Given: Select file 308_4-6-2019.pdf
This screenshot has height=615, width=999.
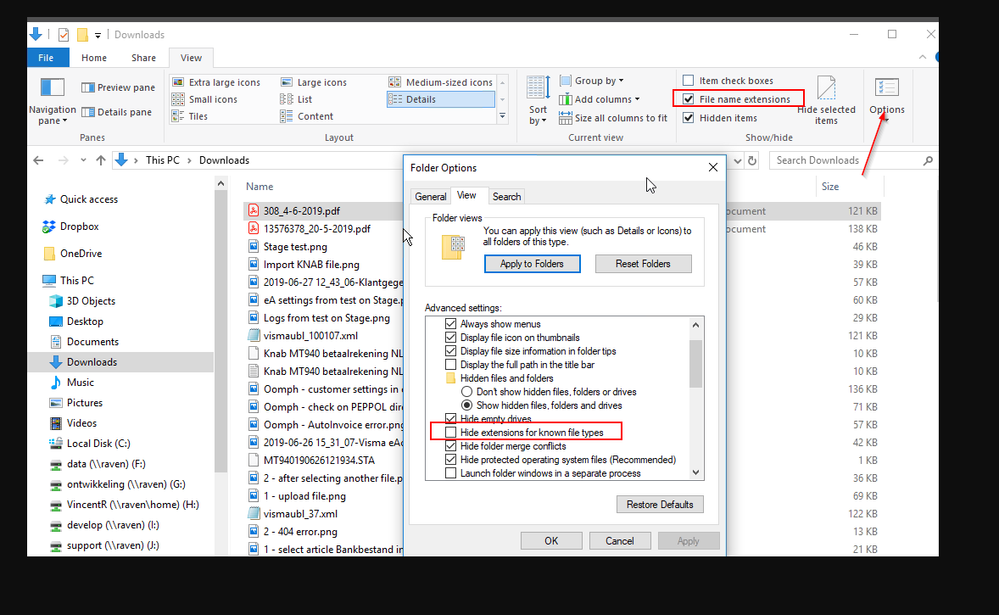Looking at the screenshot, I should [x=301, y=211].
